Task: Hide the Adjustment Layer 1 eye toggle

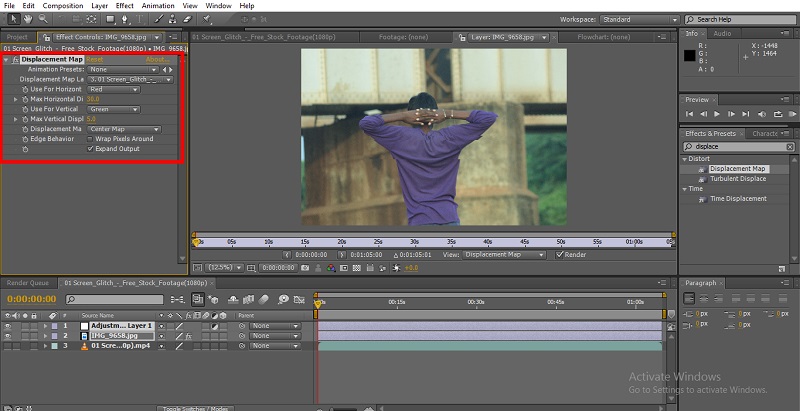Action: click(8, 326)
